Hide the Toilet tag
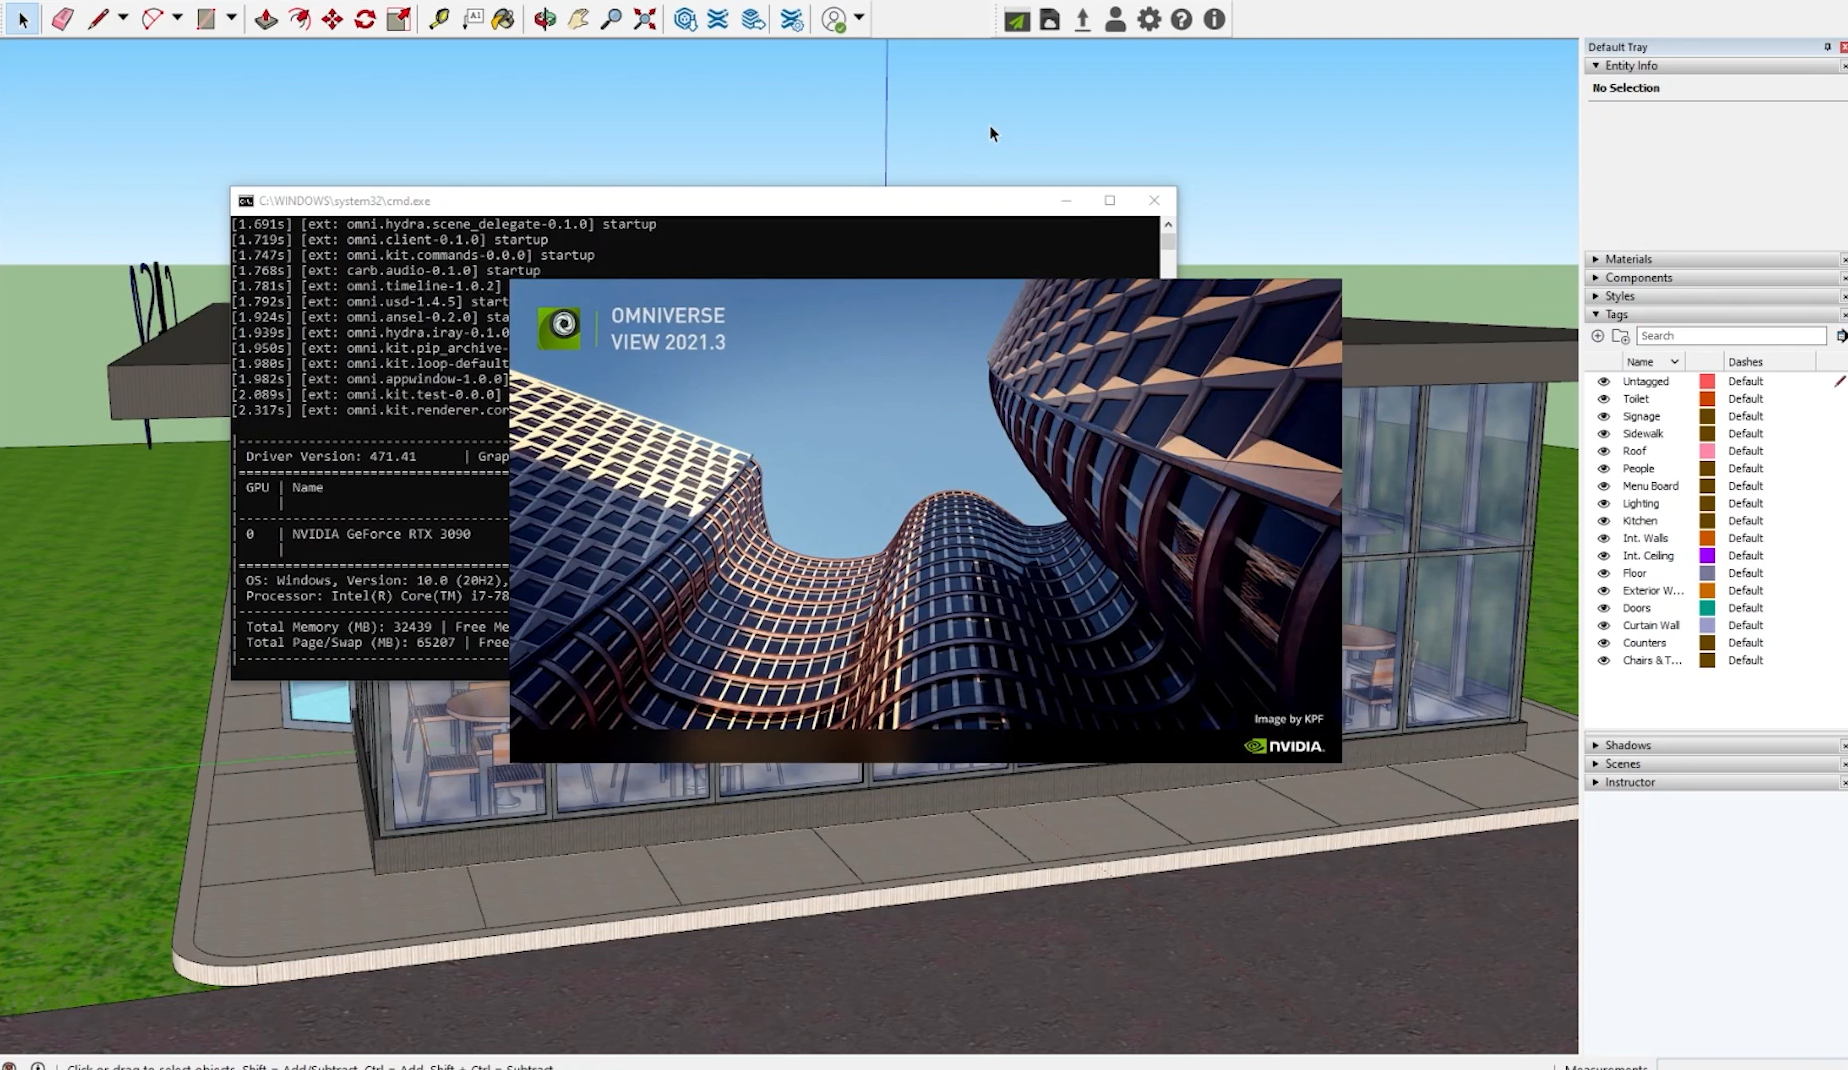This screenshot has width=1848, height=1070. click(x=1604, y=399)
